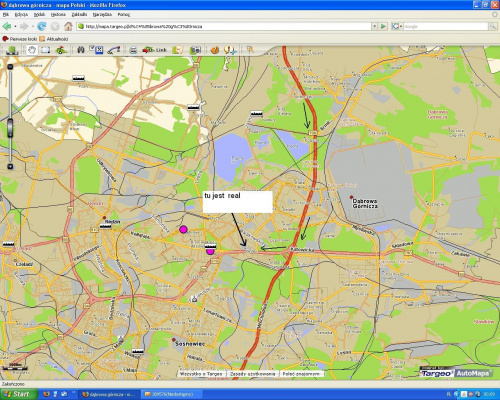
Task: Launch Firefox from the quick launch bar
Action: tap(47, 394)
